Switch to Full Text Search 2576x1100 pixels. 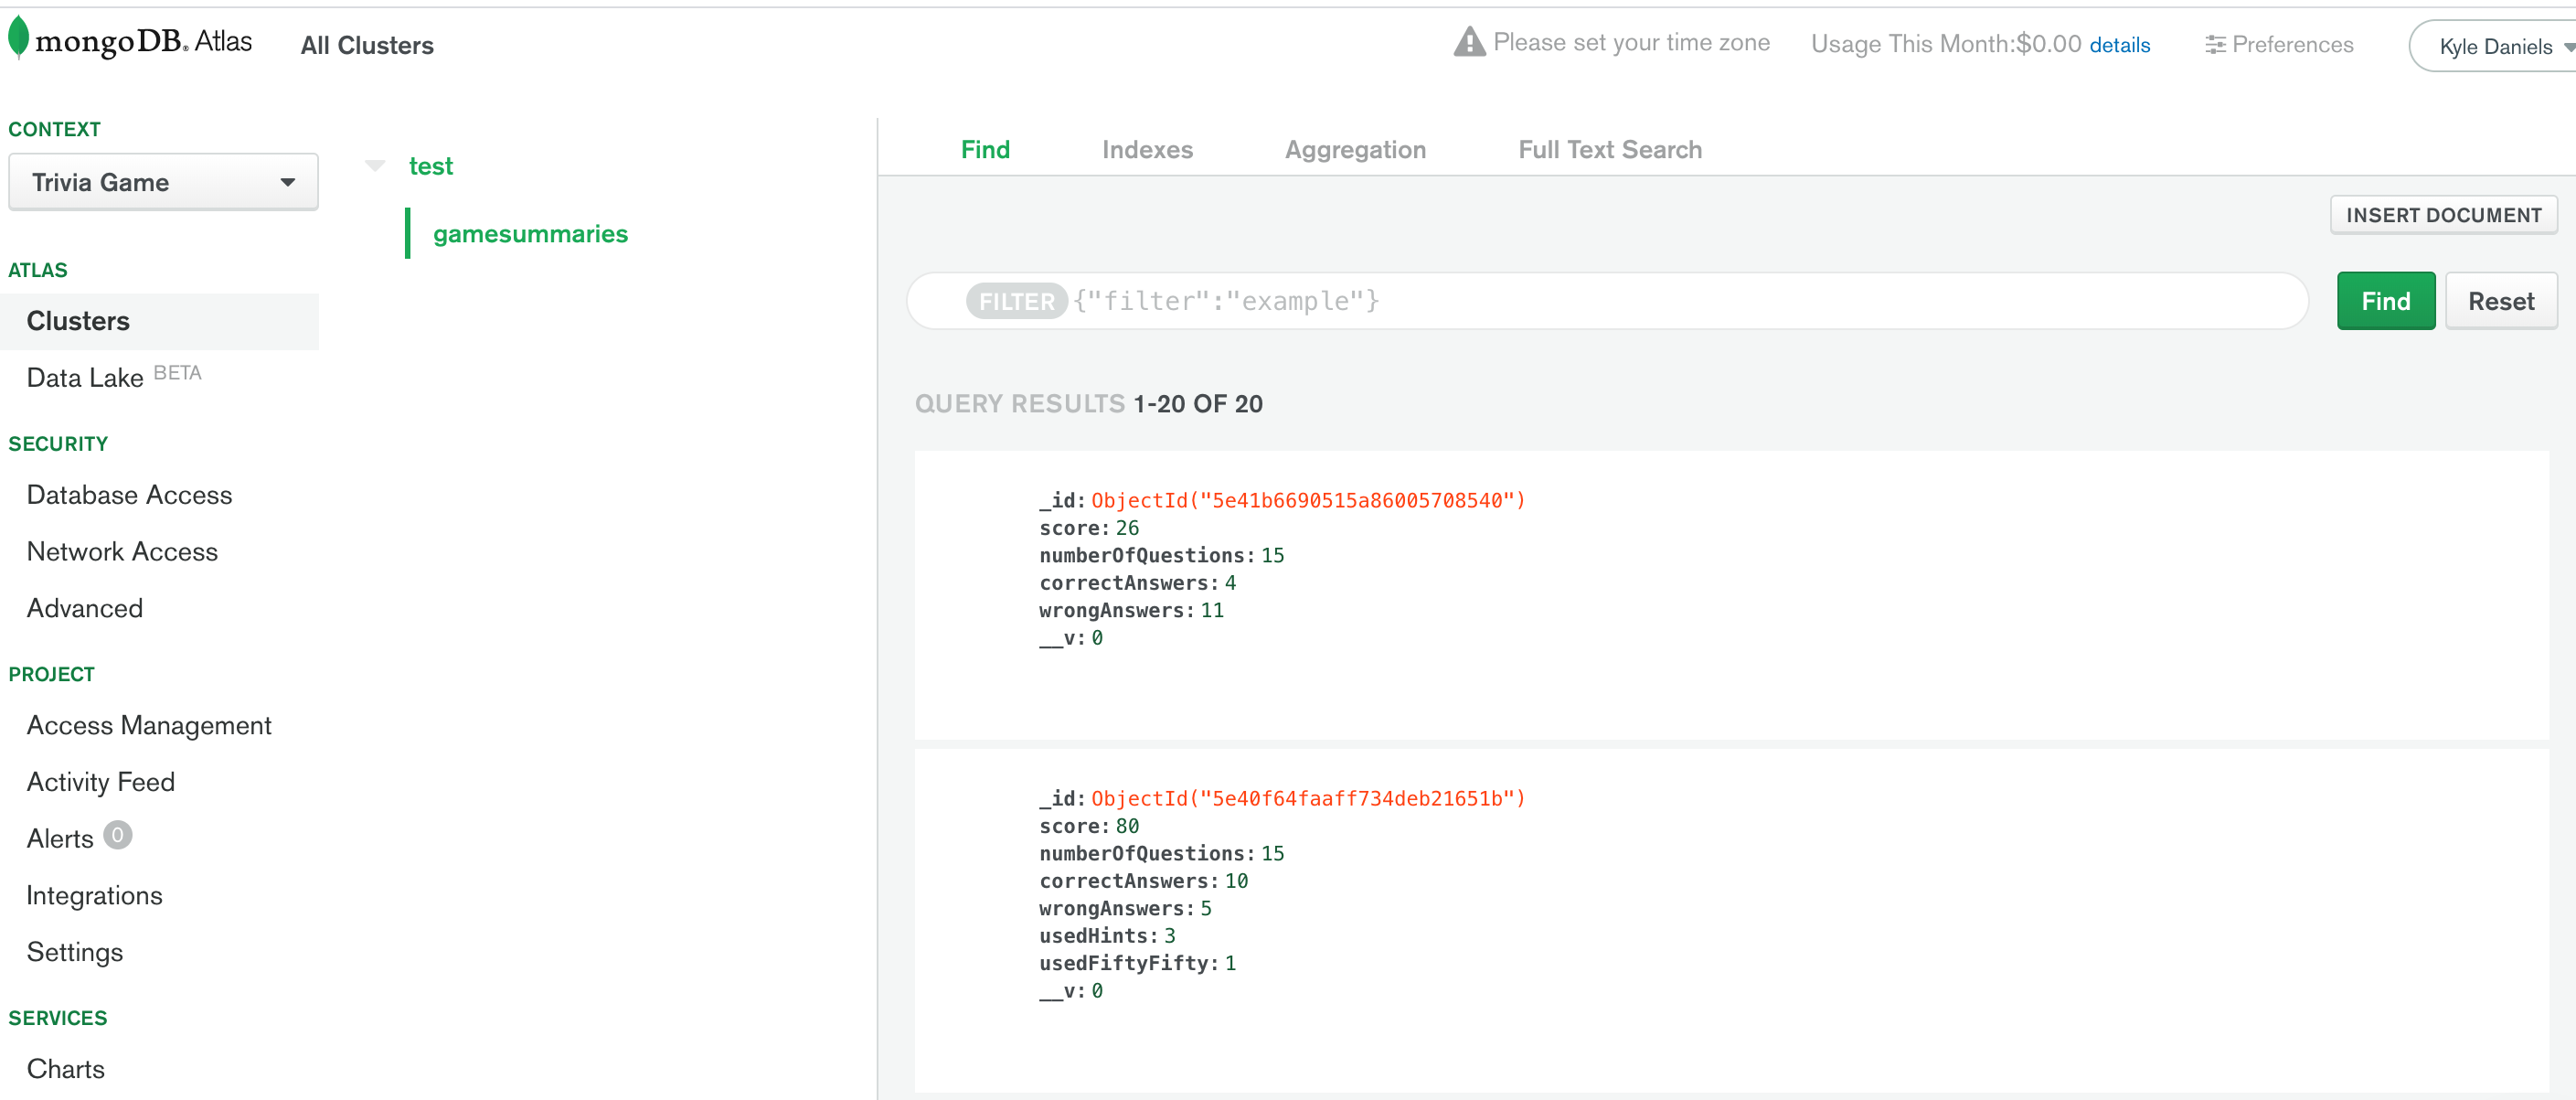tap(1609, 149)
